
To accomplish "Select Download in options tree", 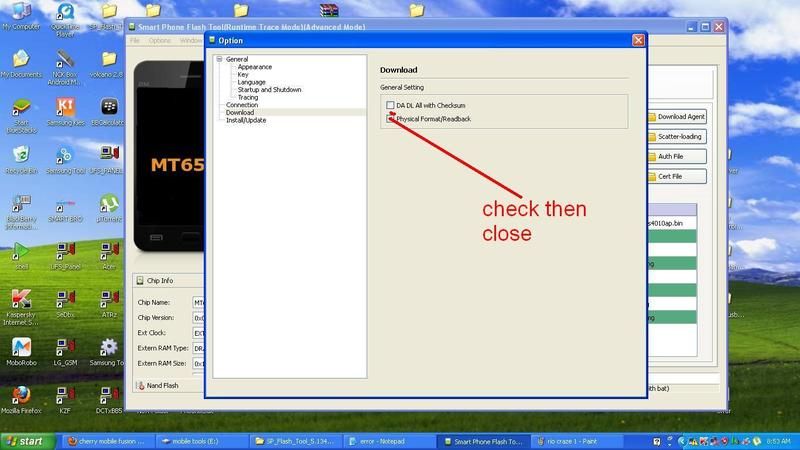I will [240, 112].
